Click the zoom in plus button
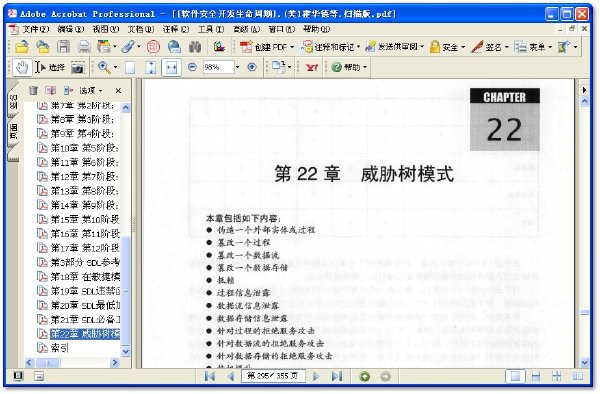Viewport: 600px width, 394px height. [x=252, y=67]
